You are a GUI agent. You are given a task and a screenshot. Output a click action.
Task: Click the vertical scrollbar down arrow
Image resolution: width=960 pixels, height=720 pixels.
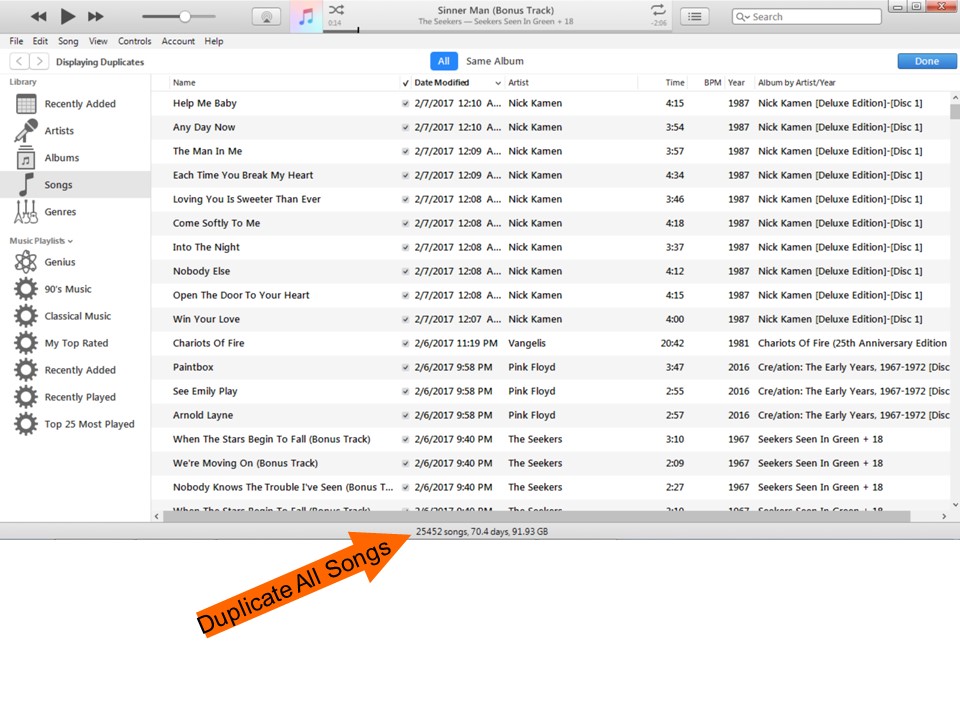pyautogui.click(x=954, y=504)
